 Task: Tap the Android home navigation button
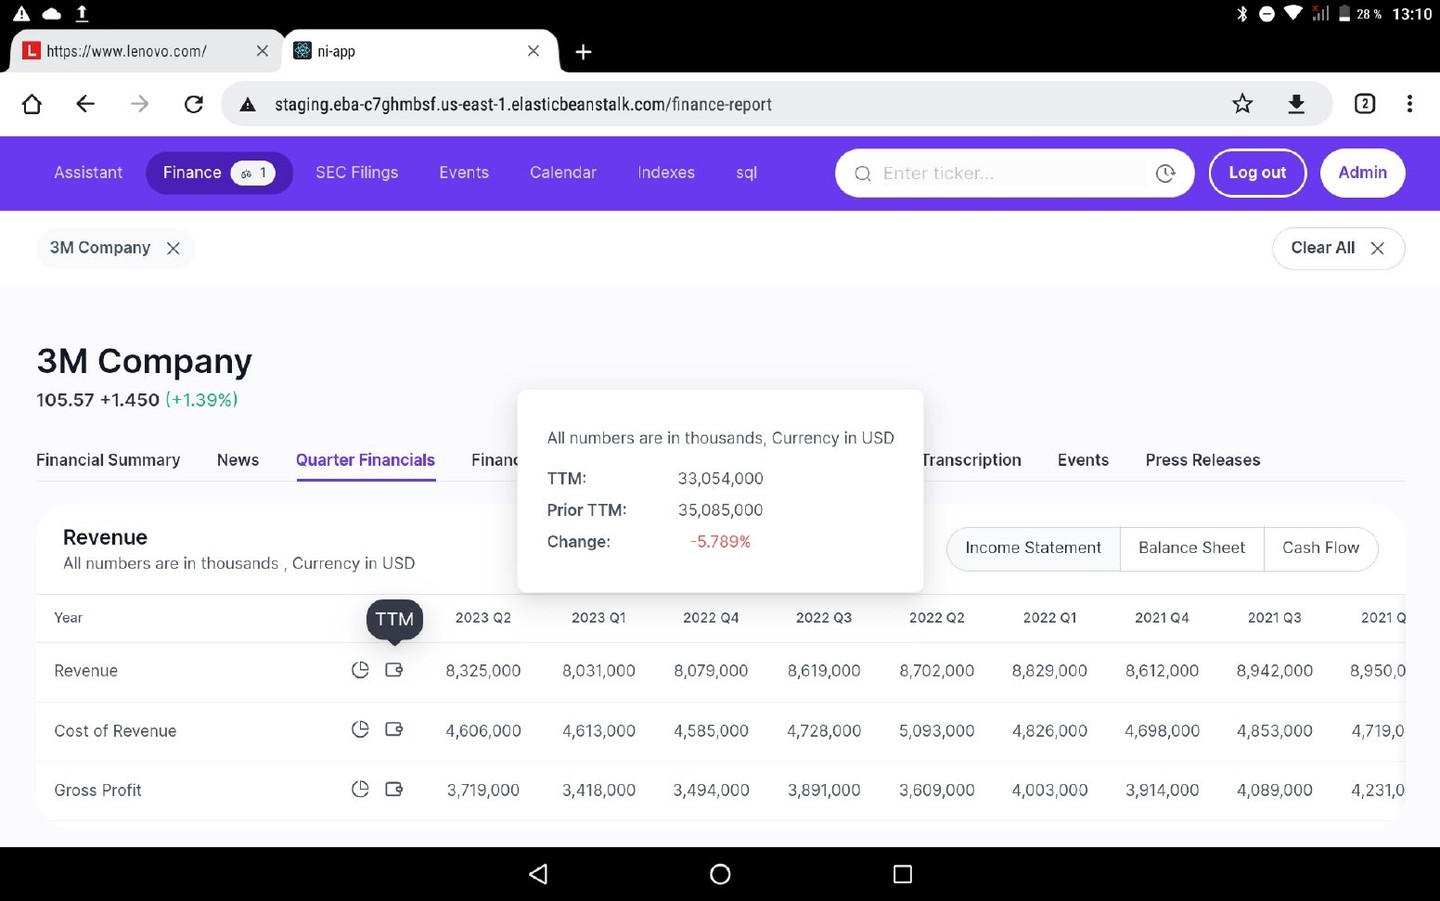720,874
